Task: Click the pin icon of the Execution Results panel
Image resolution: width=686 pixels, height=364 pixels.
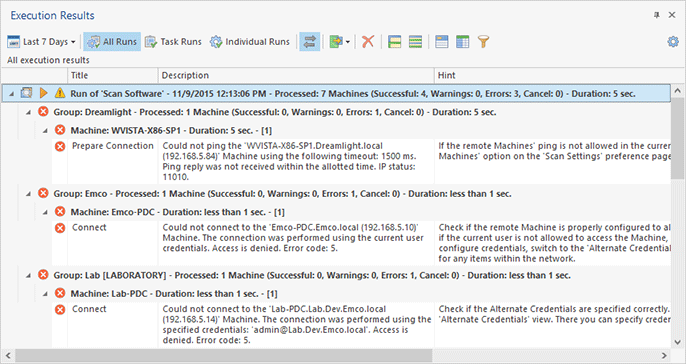Action: 657,15
